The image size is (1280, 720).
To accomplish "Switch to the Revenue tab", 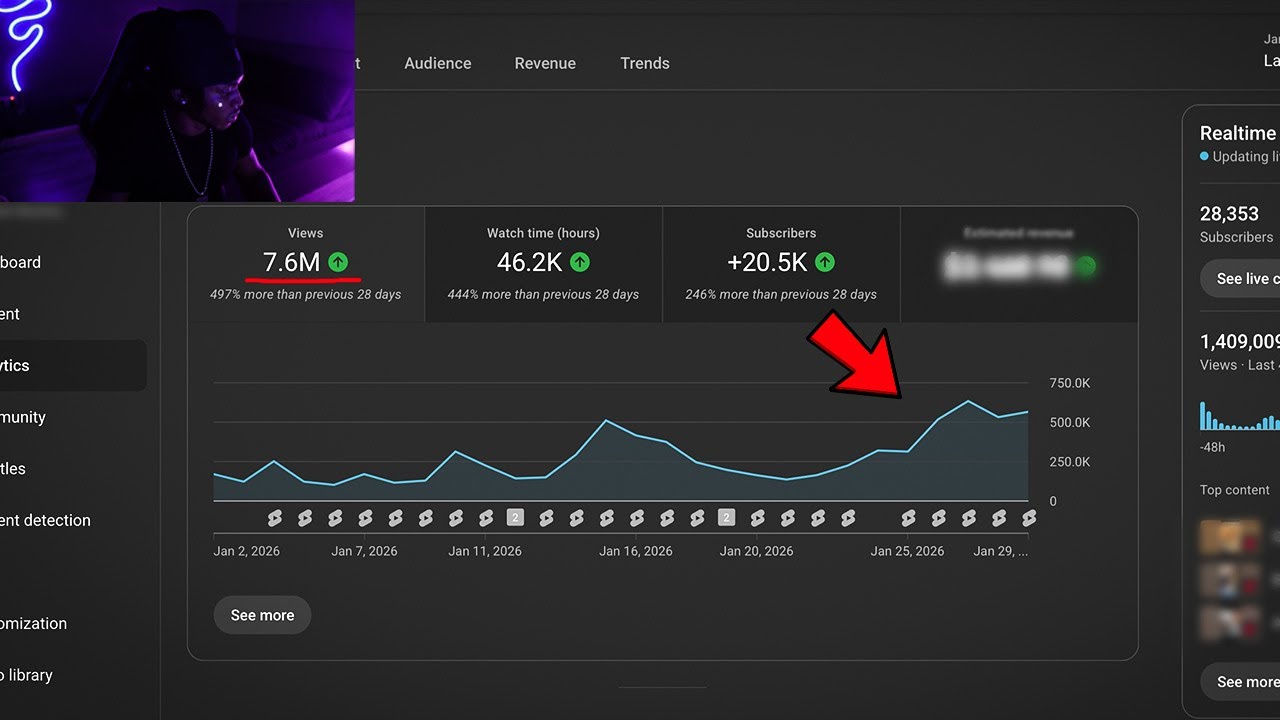I will pos(545,63).
